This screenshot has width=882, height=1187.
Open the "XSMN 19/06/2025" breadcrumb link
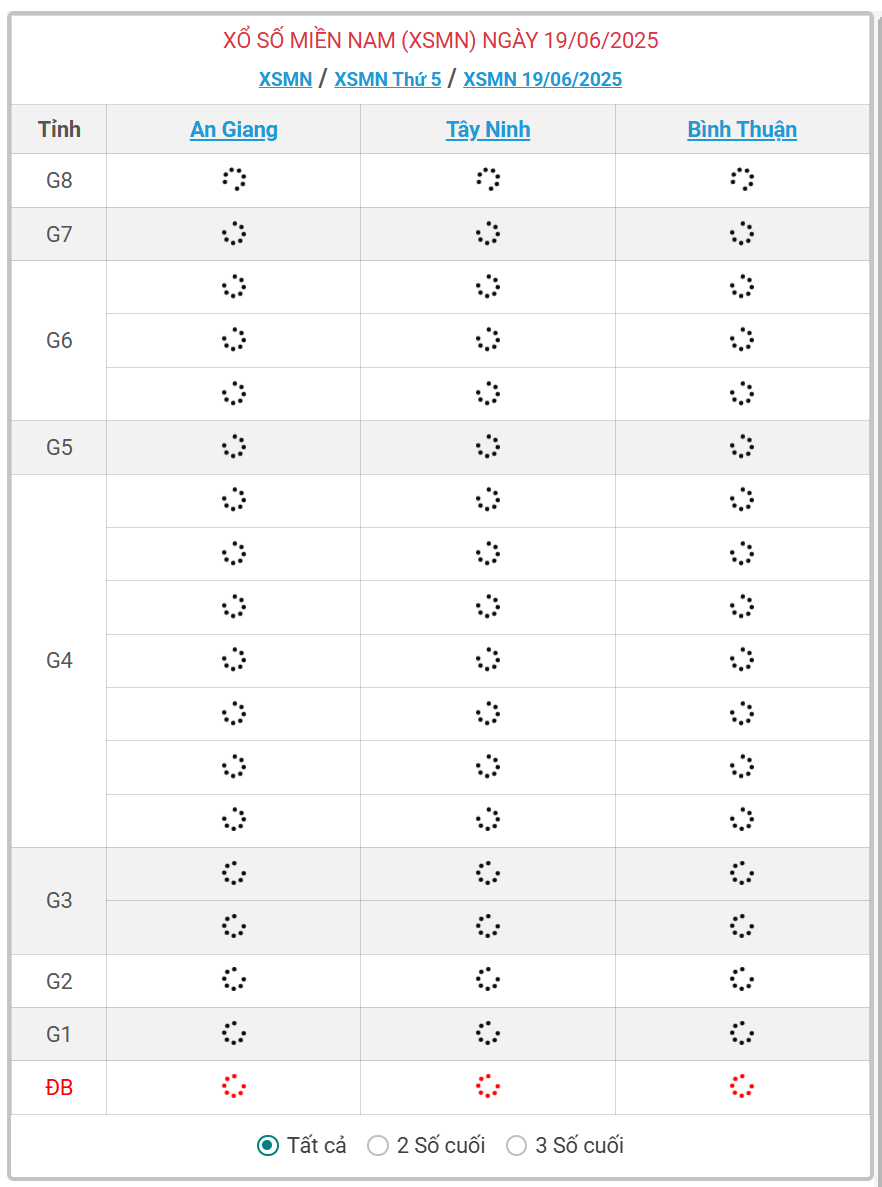pos(542,79)
